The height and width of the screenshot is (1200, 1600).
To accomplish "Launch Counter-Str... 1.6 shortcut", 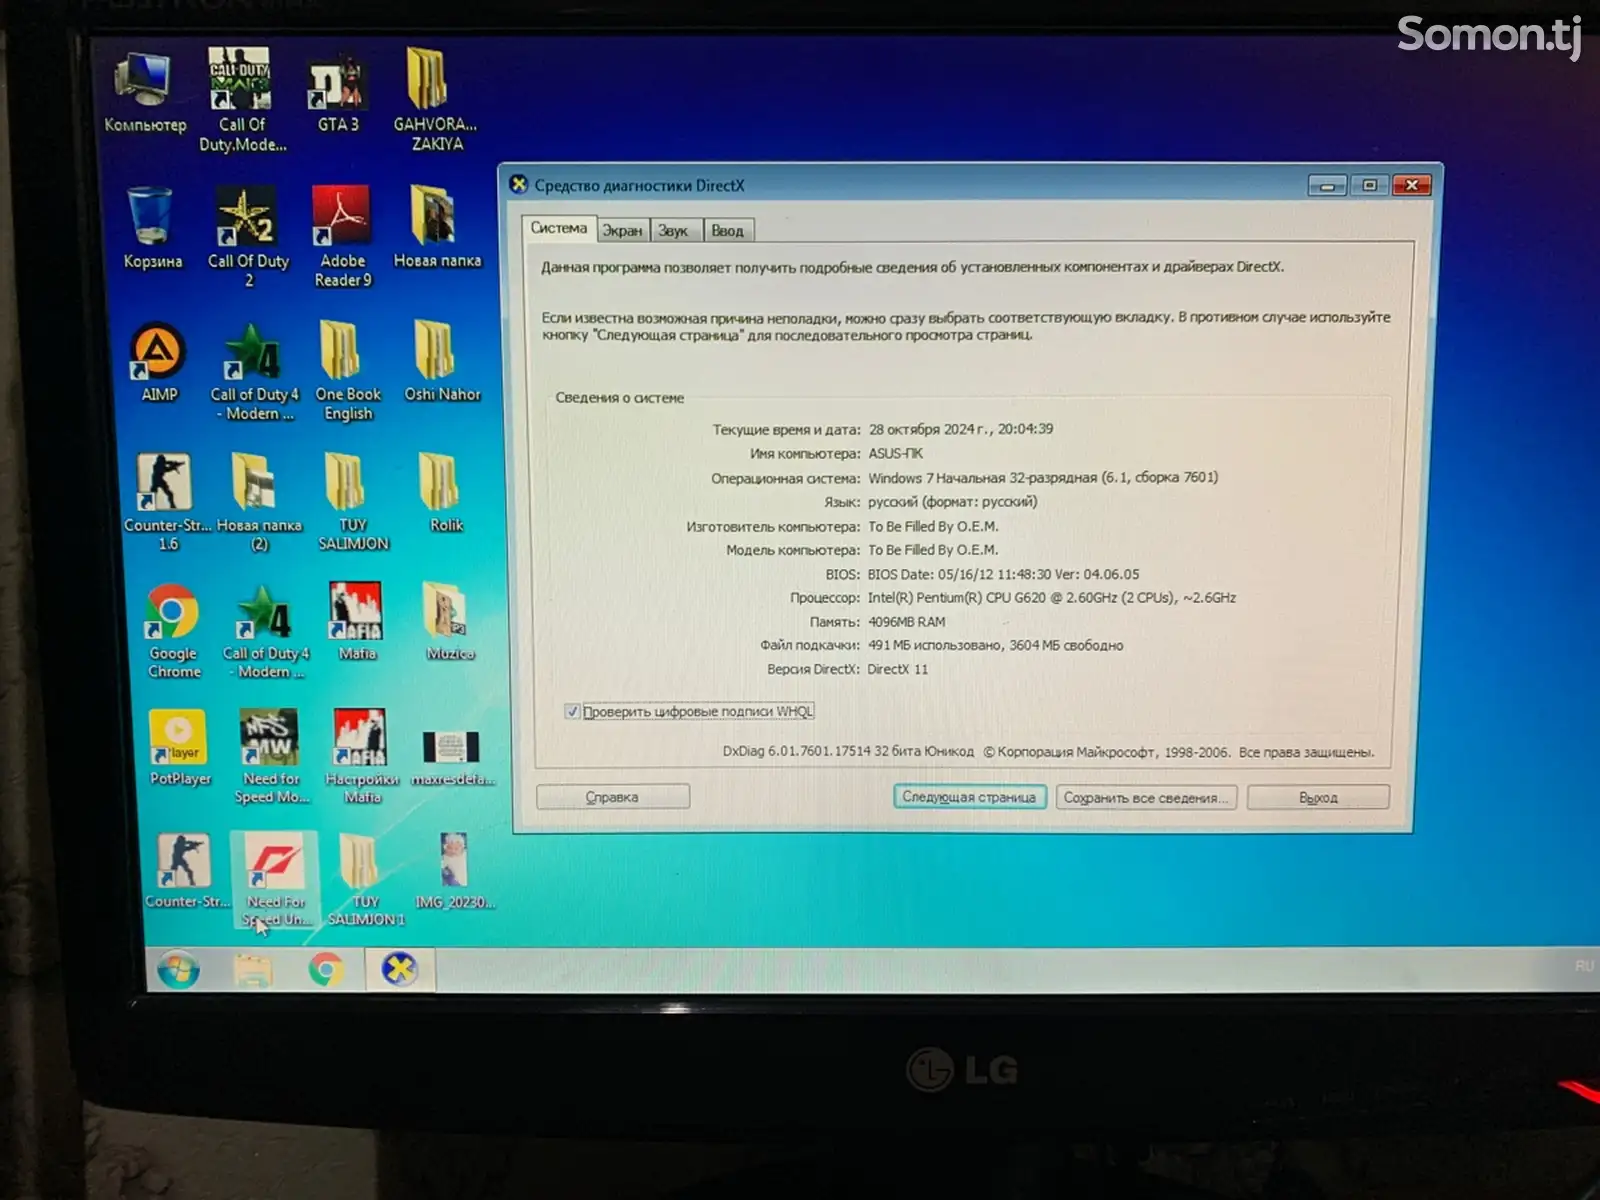I will pos(167,503).
